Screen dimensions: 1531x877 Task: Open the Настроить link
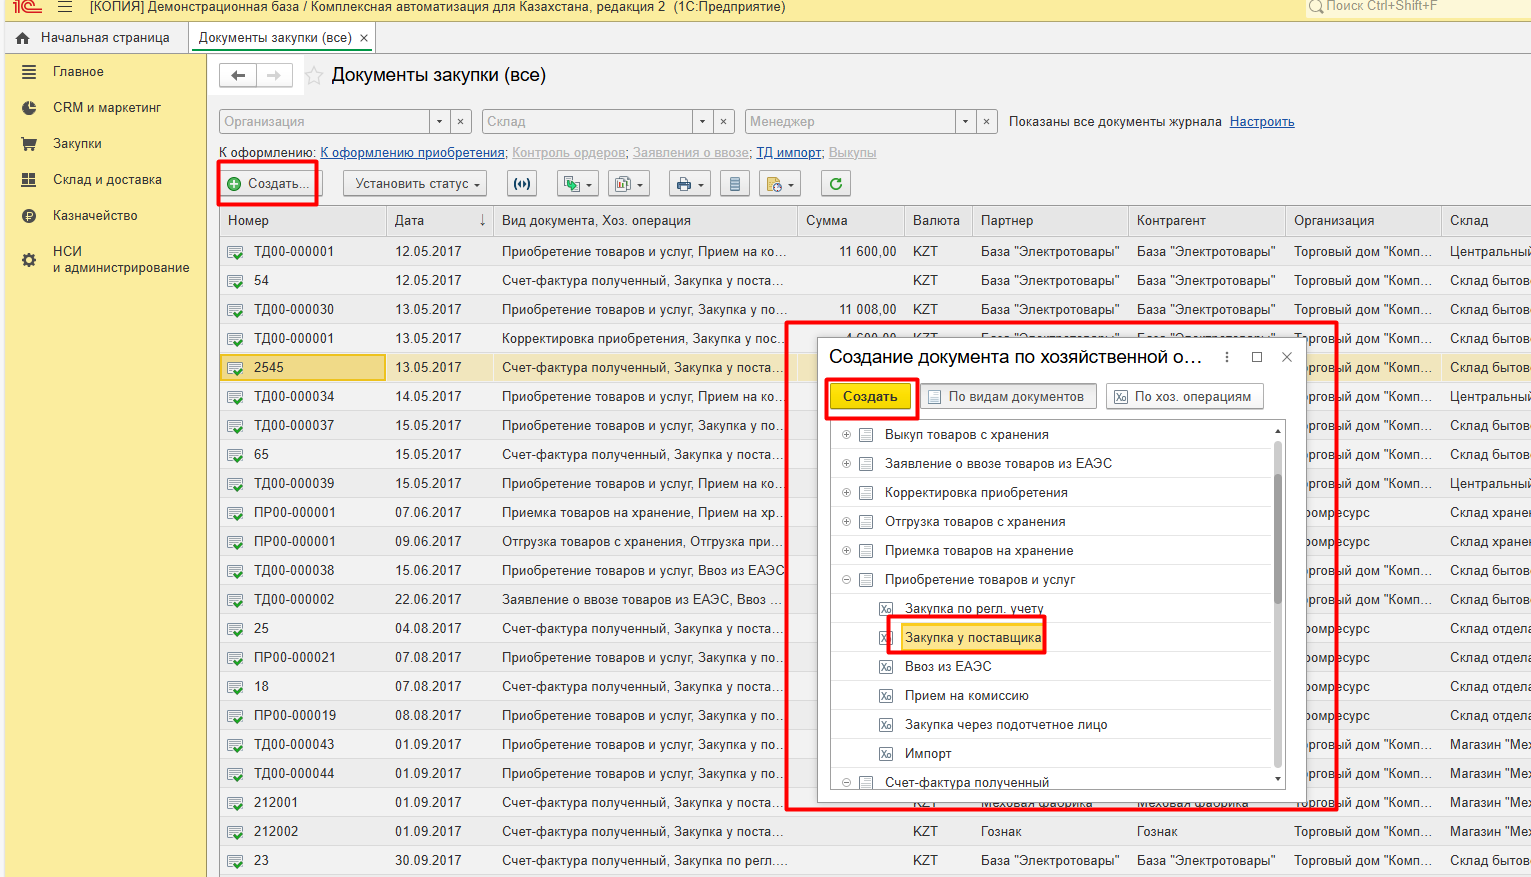coord(1261,122)
